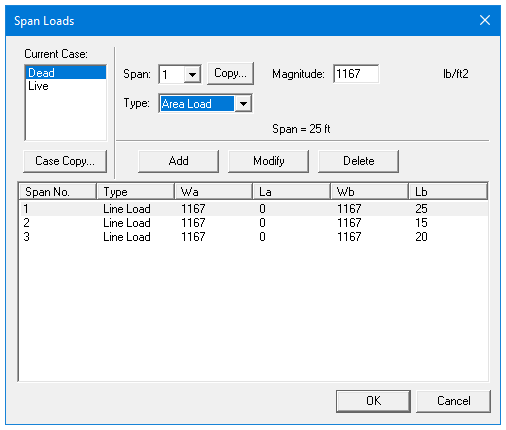This screenshot has width=506, height=430.
Task: Select the Dead load case
Action: coord(66,73)
